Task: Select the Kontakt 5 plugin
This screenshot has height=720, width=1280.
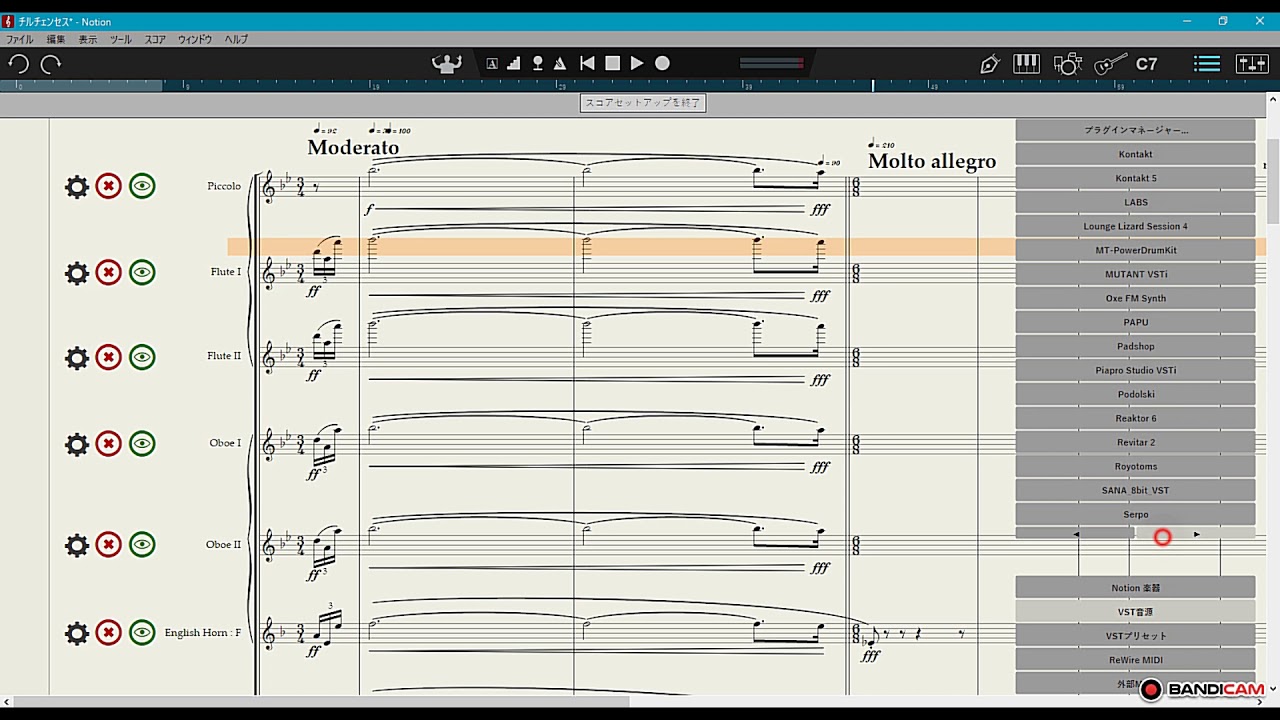Action: pos(1135,178)
